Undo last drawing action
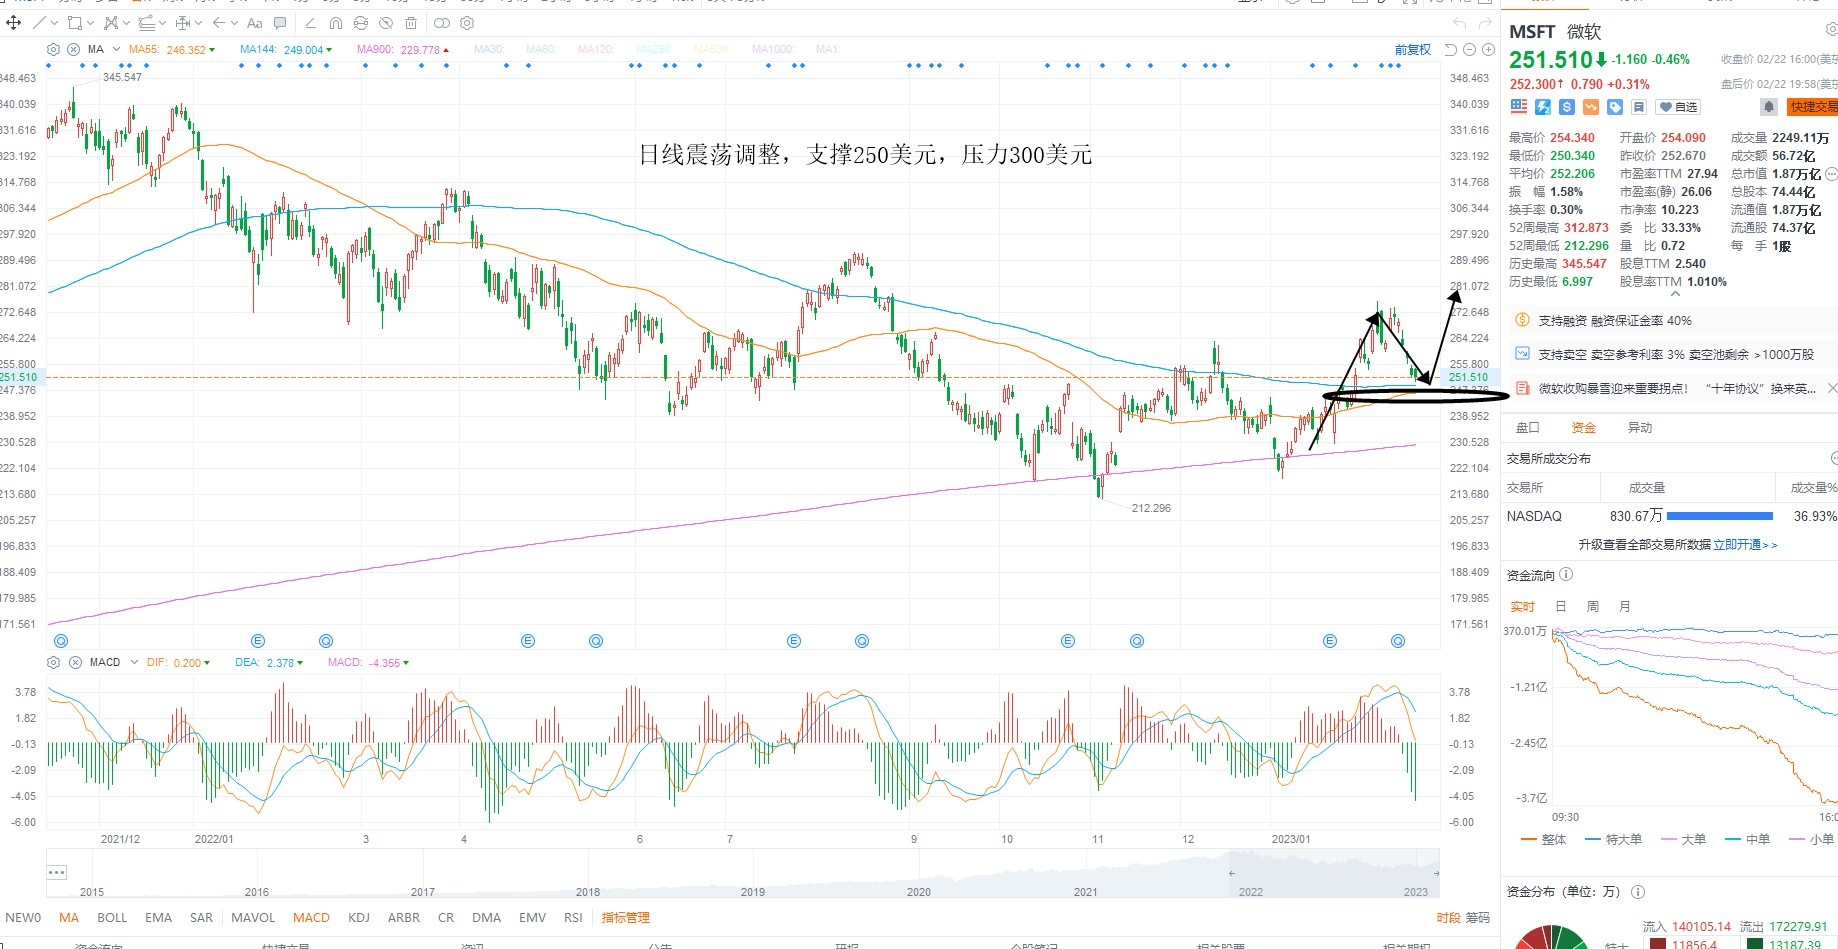Viewport: 1838px width, 949px height. tap(1459, 23)
